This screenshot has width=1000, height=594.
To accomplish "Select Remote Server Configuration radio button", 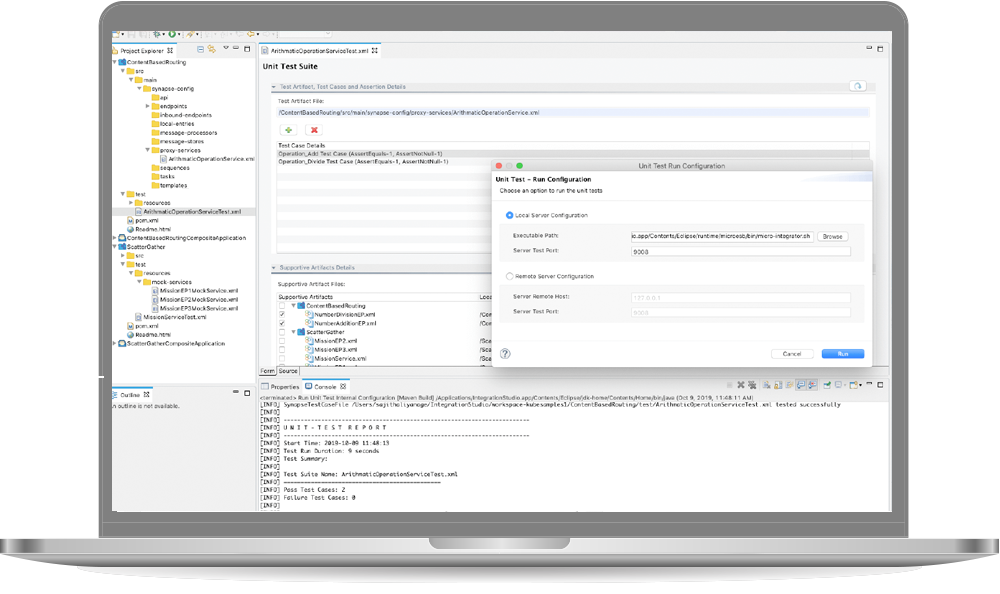I will 509,276.
